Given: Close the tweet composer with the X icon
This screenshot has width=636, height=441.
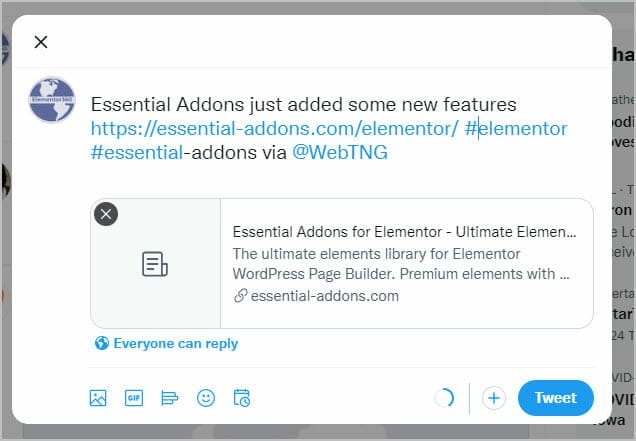Looking at the screenshot, I should [x=41, y=42].
